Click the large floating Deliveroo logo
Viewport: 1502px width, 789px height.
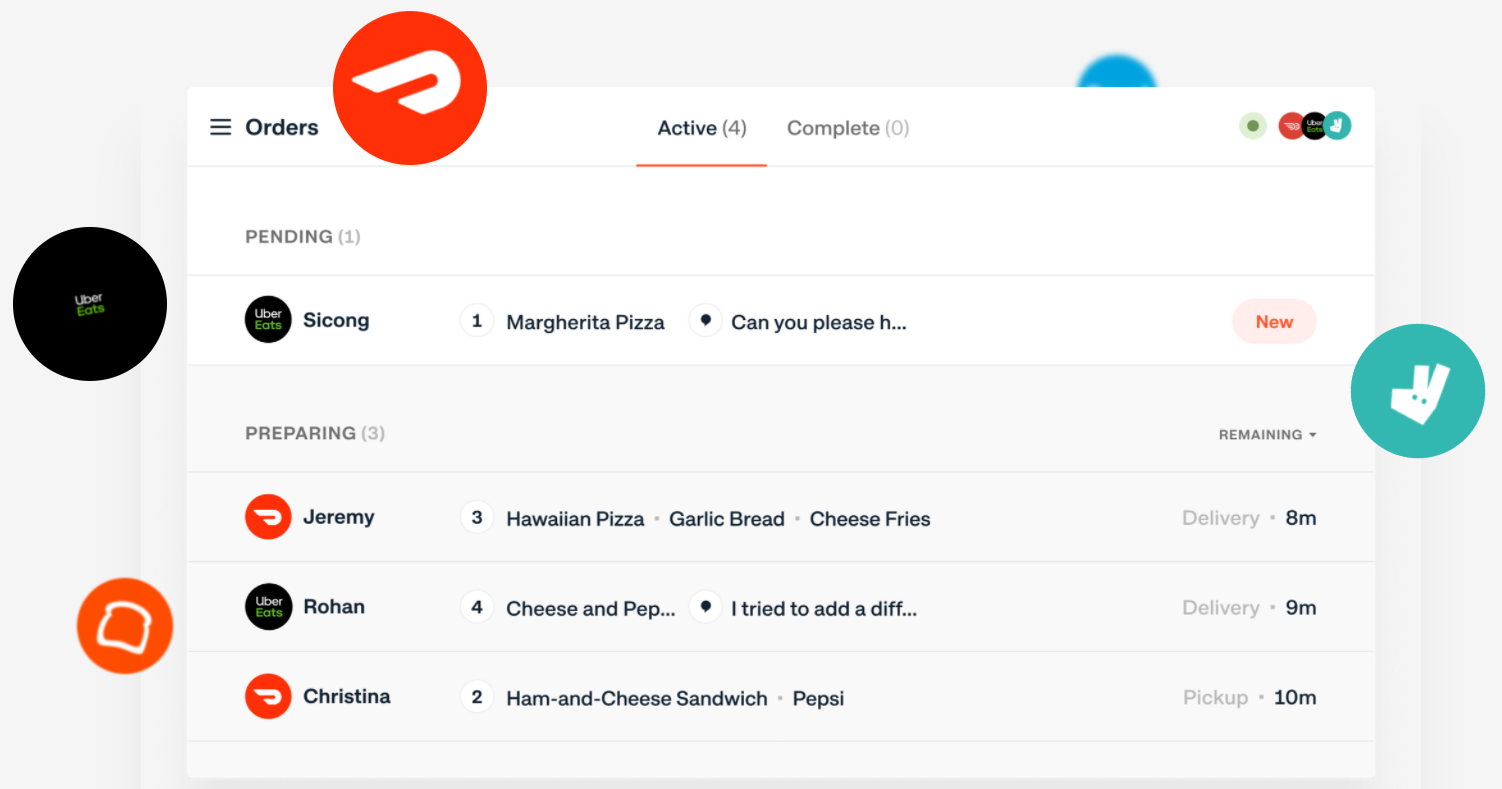1417,391
